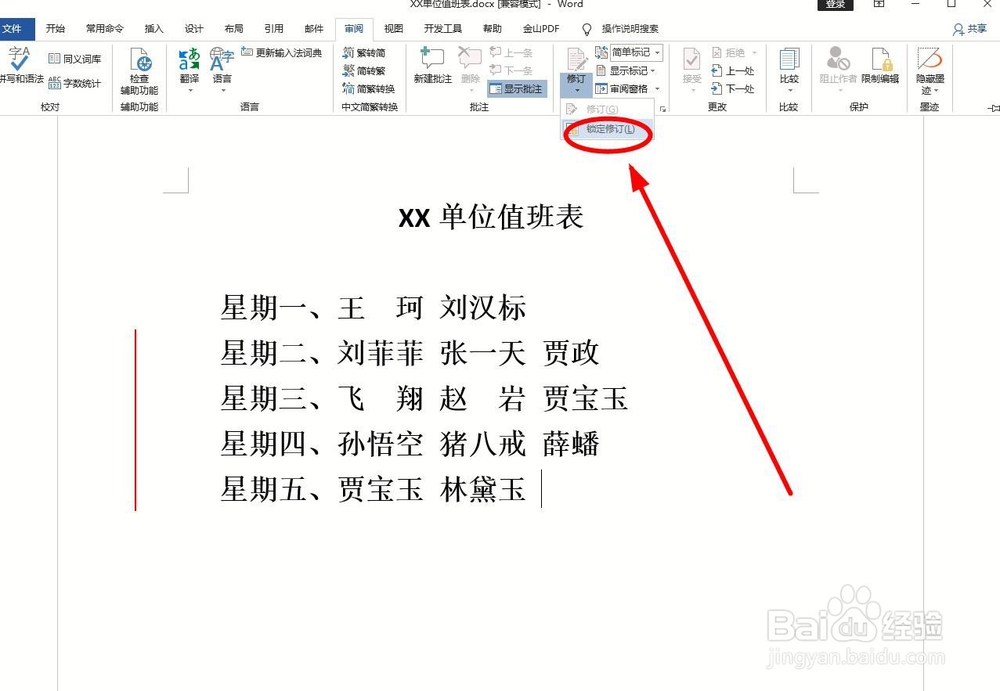Go to next change 下一处
The image size is (1000, 691).
[x=733, y=89]
